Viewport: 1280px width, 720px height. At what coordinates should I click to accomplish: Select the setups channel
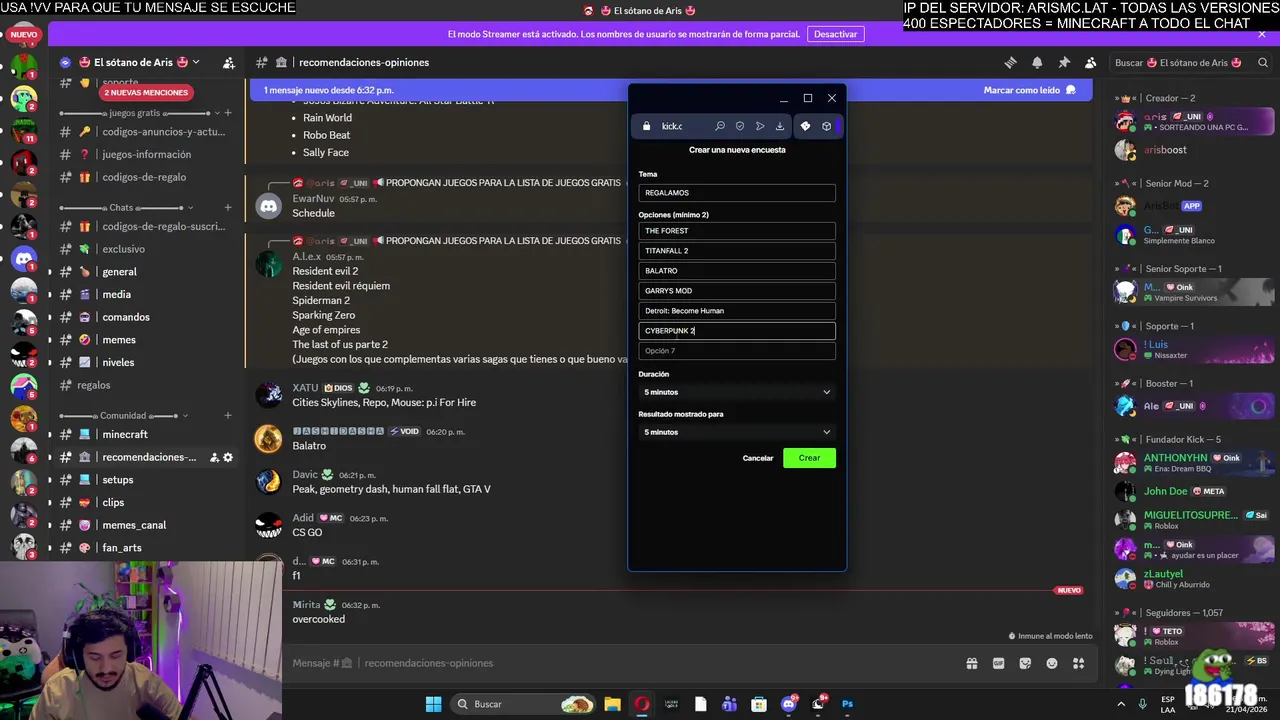[145, 480]
